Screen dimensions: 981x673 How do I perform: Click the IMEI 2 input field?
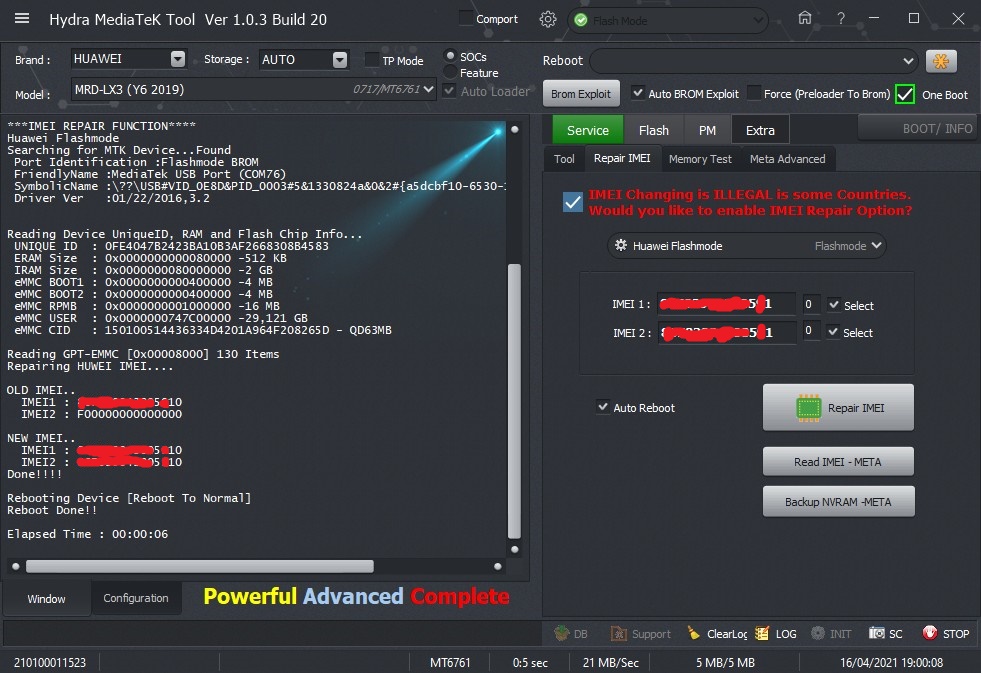click(x=726, y=332)
